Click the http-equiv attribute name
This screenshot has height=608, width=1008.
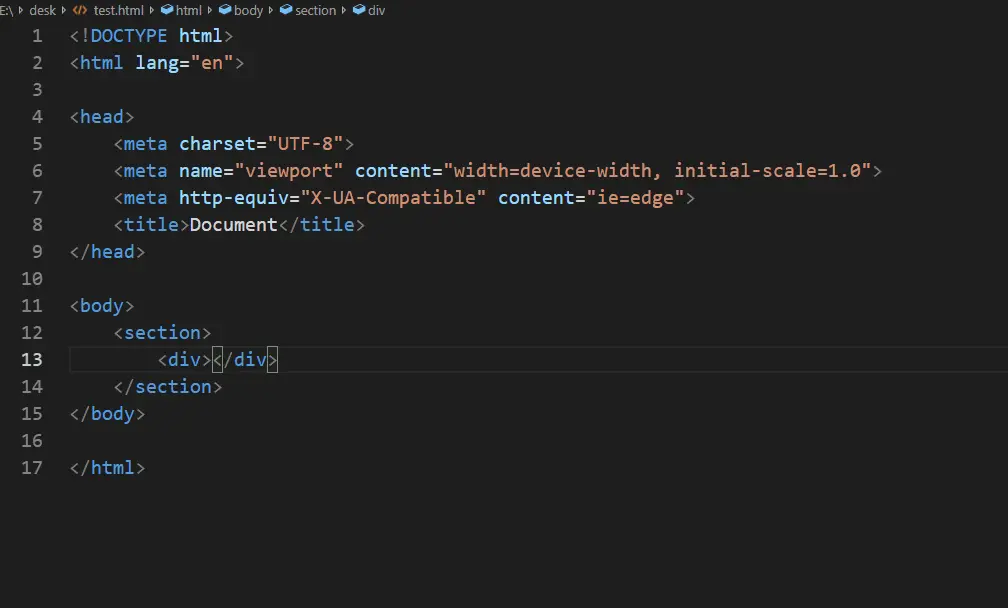(234, 198)
